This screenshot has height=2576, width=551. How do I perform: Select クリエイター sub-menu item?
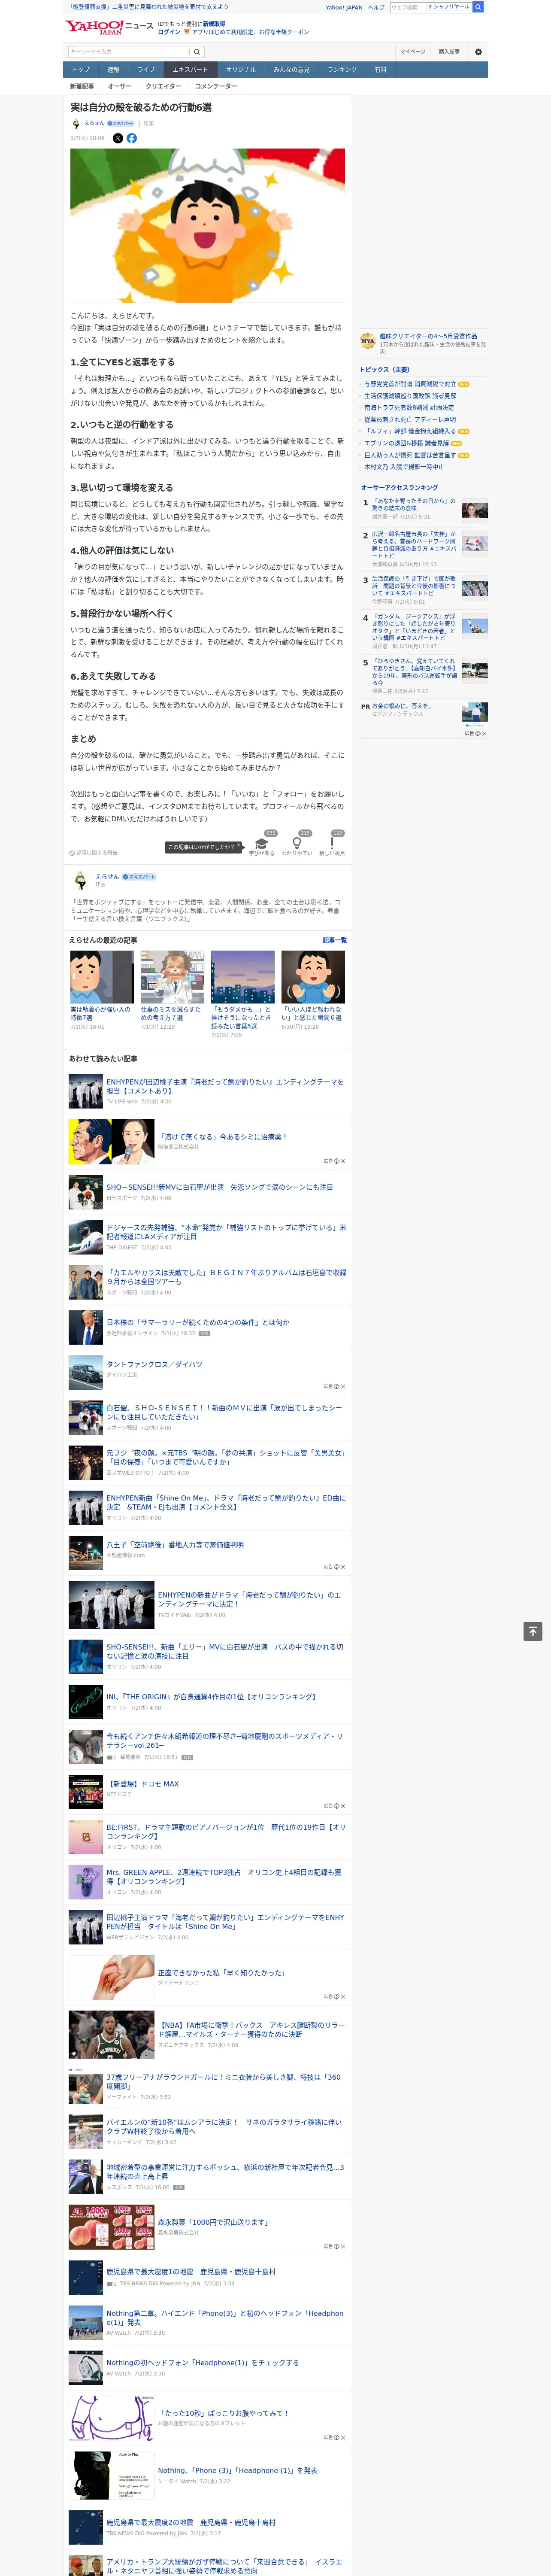[x=163, y=86]
